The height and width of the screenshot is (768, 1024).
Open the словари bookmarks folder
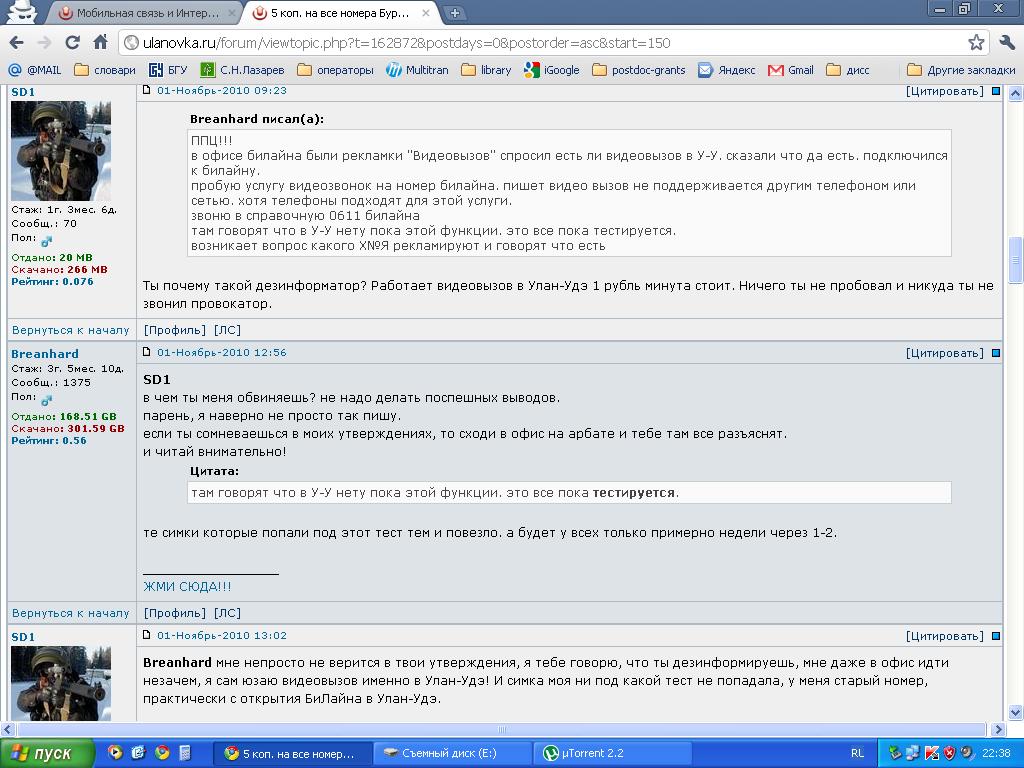(105, 70)
